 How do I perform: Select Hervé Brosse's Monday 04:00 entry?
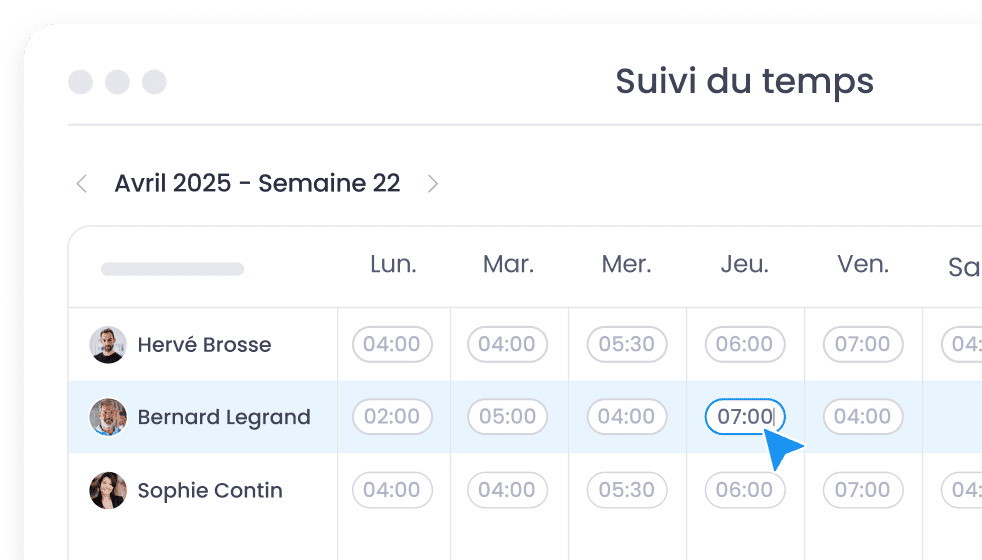tap(392, 345)
